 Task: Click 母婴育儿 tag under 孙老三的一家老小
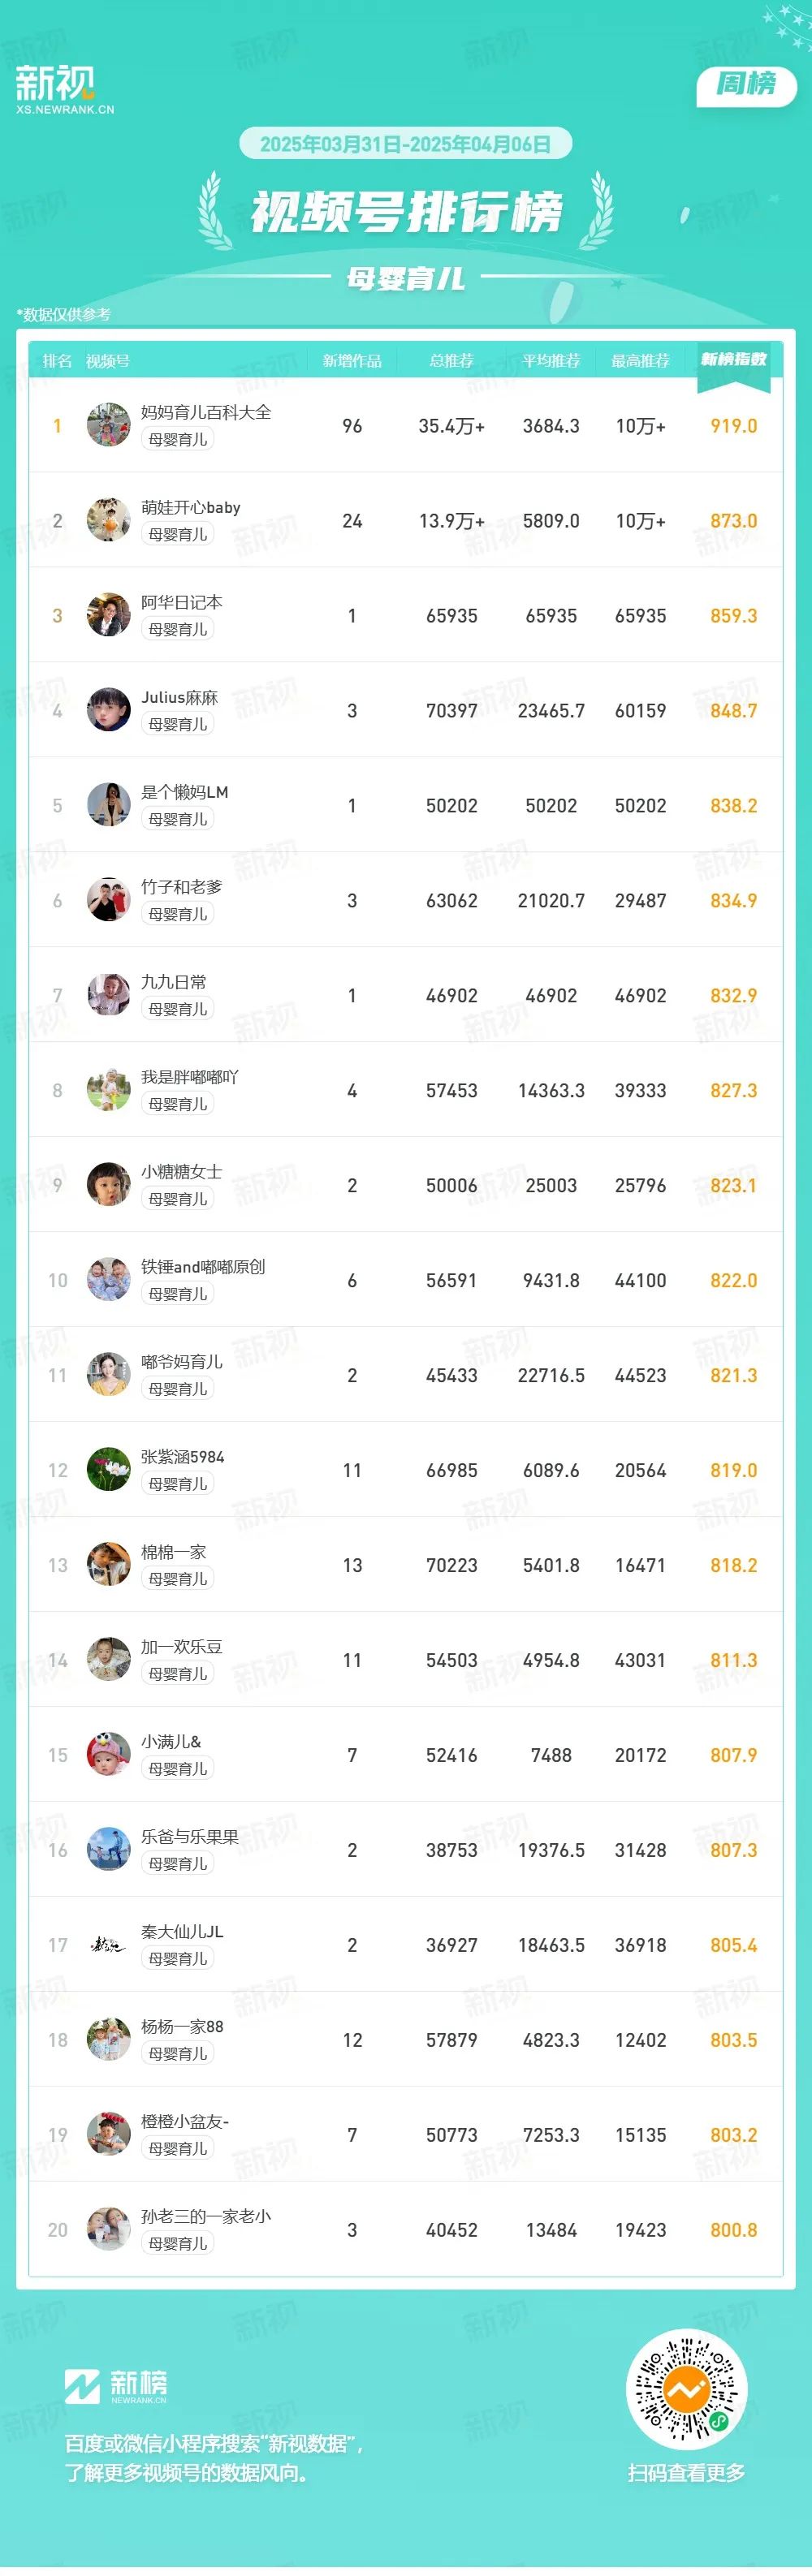[178, 2244]
